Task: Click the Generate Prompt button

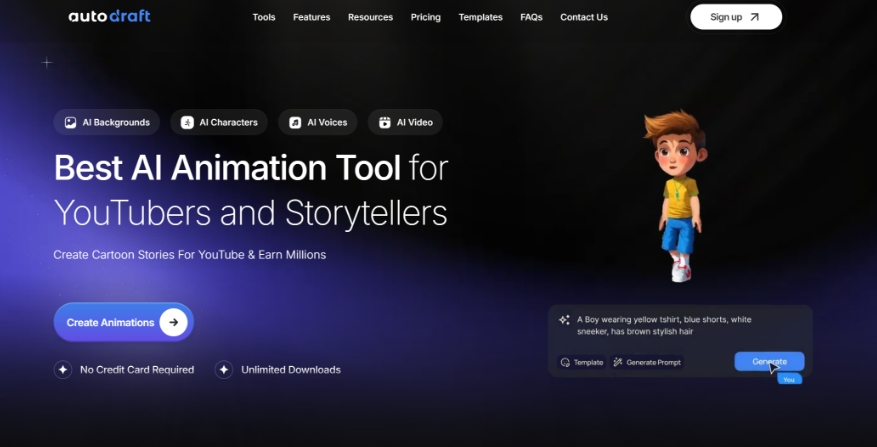Action: pyautogui.click(x=647, y=363)
